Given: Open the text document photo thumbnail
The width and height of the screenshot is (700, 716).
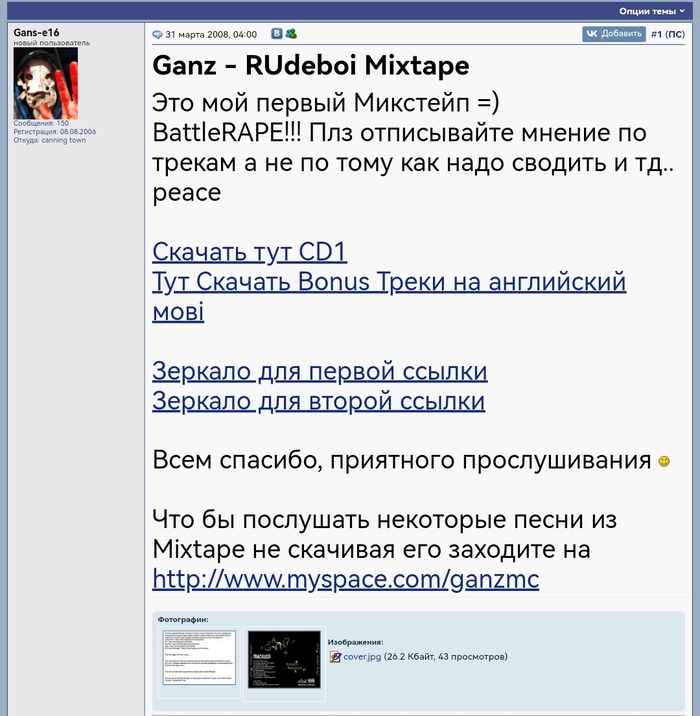Looking at the screenshot, I should pyautogui.click(x=199, y=657).
